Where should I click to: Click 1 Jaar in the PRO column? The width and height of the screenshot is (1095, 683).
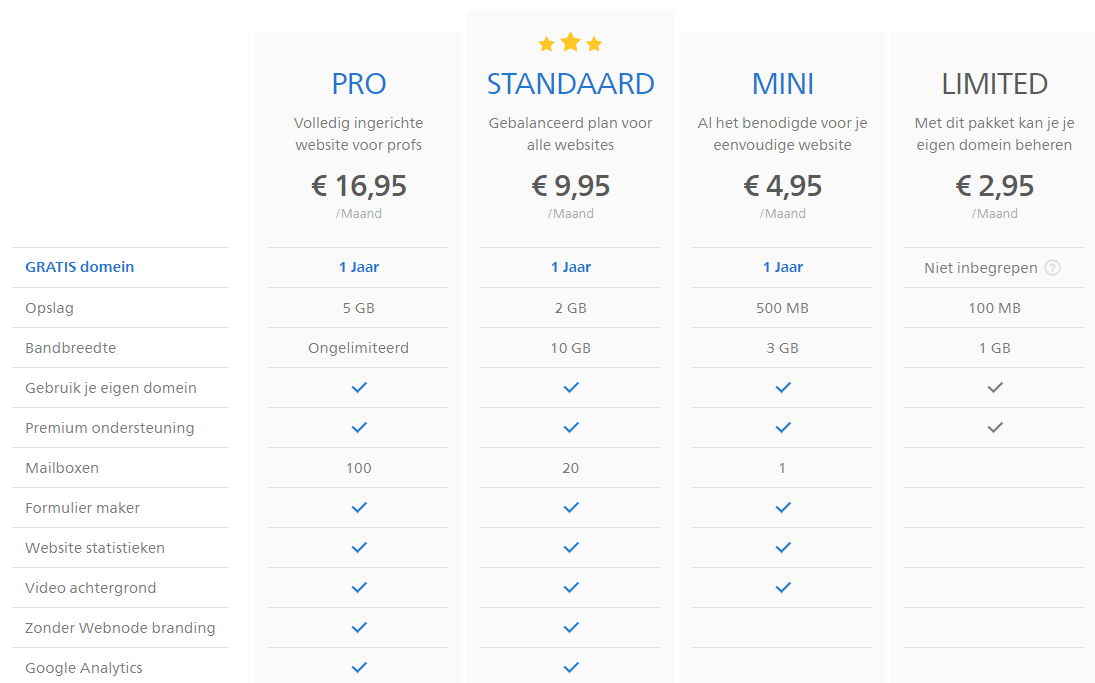click(359, 267)
